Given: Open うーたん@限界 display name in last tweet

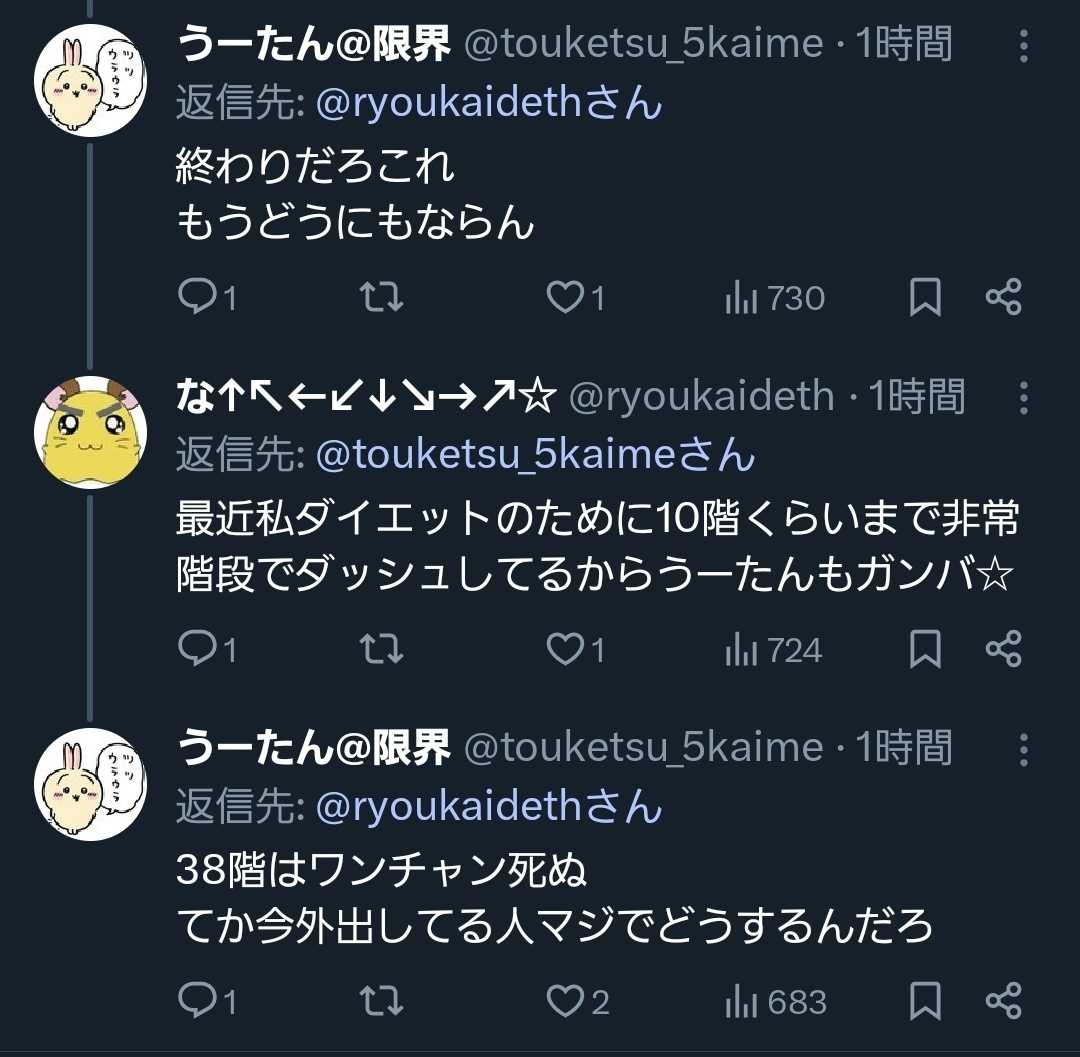Looking at the screenshot, I should coord(313,748).
